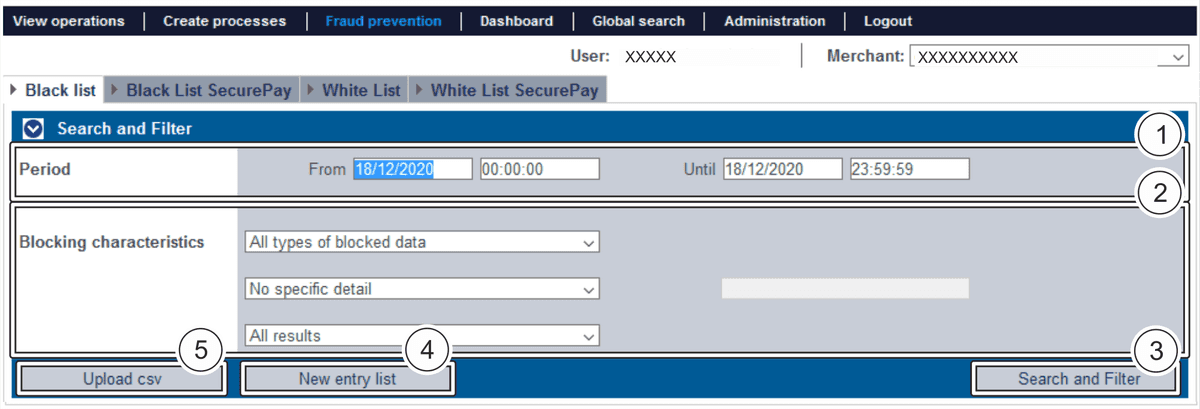Expand the 'All types of blocked data' dropdown
This screenshot has width=1200, height=409.
pos(421,242)
